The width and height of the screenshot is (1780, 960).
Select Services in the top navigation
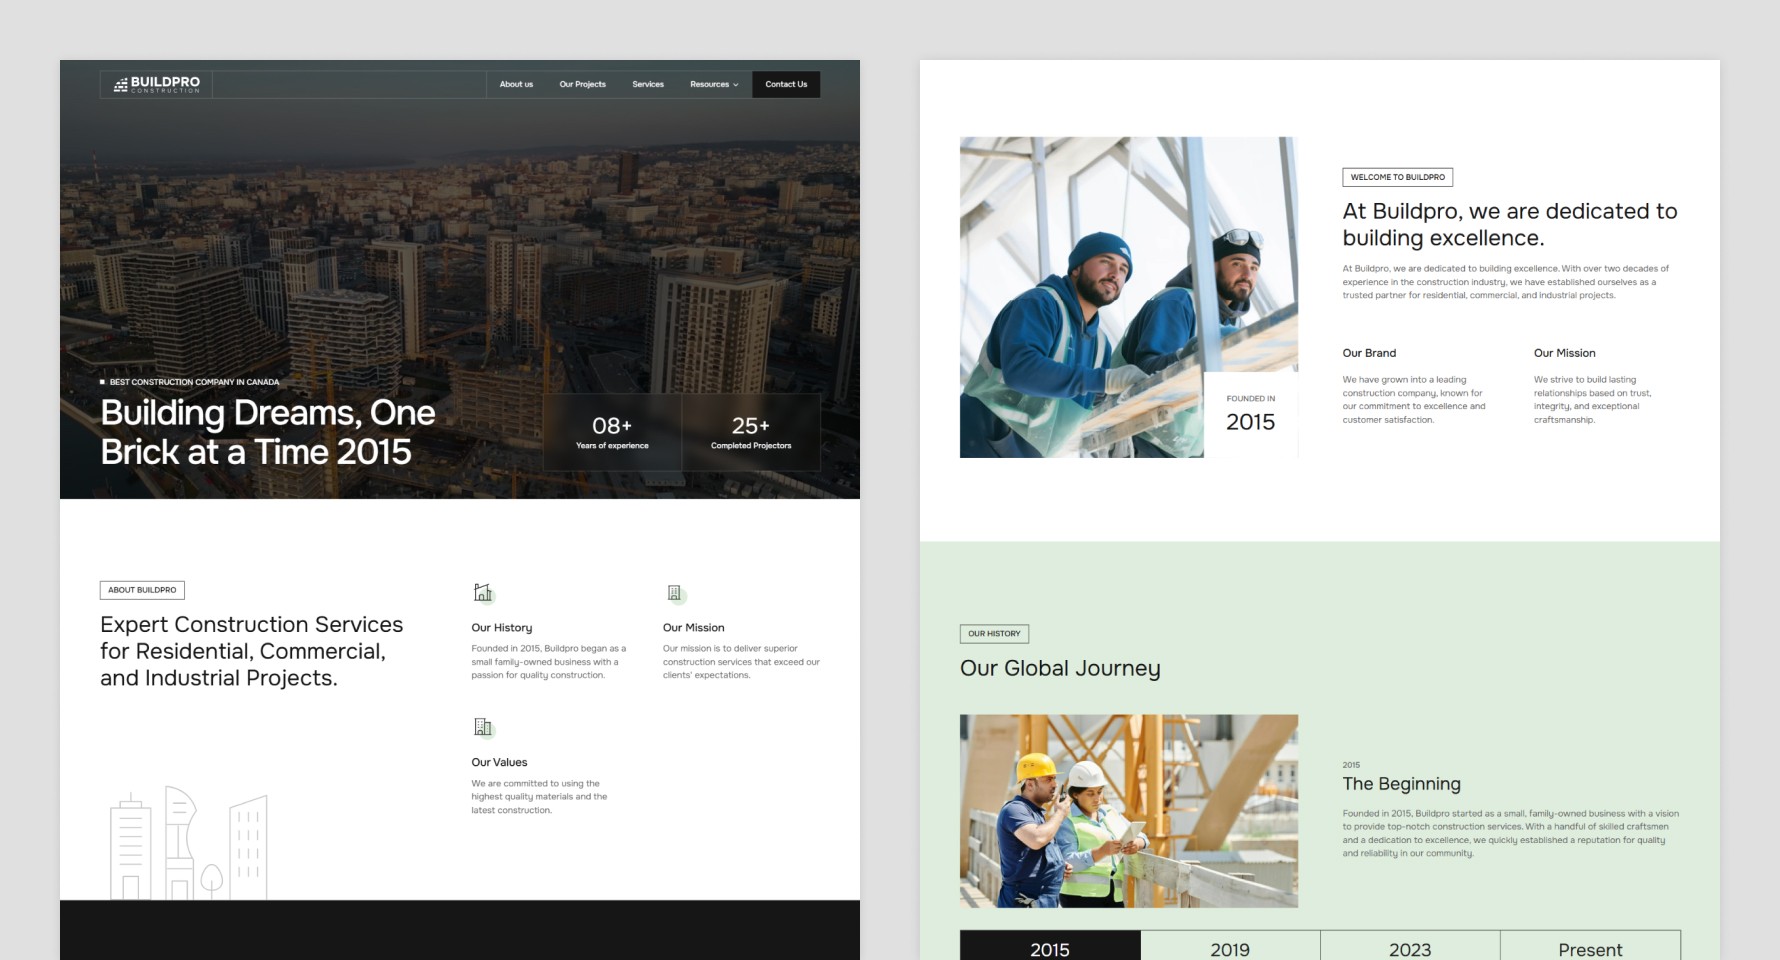[648, 84]
